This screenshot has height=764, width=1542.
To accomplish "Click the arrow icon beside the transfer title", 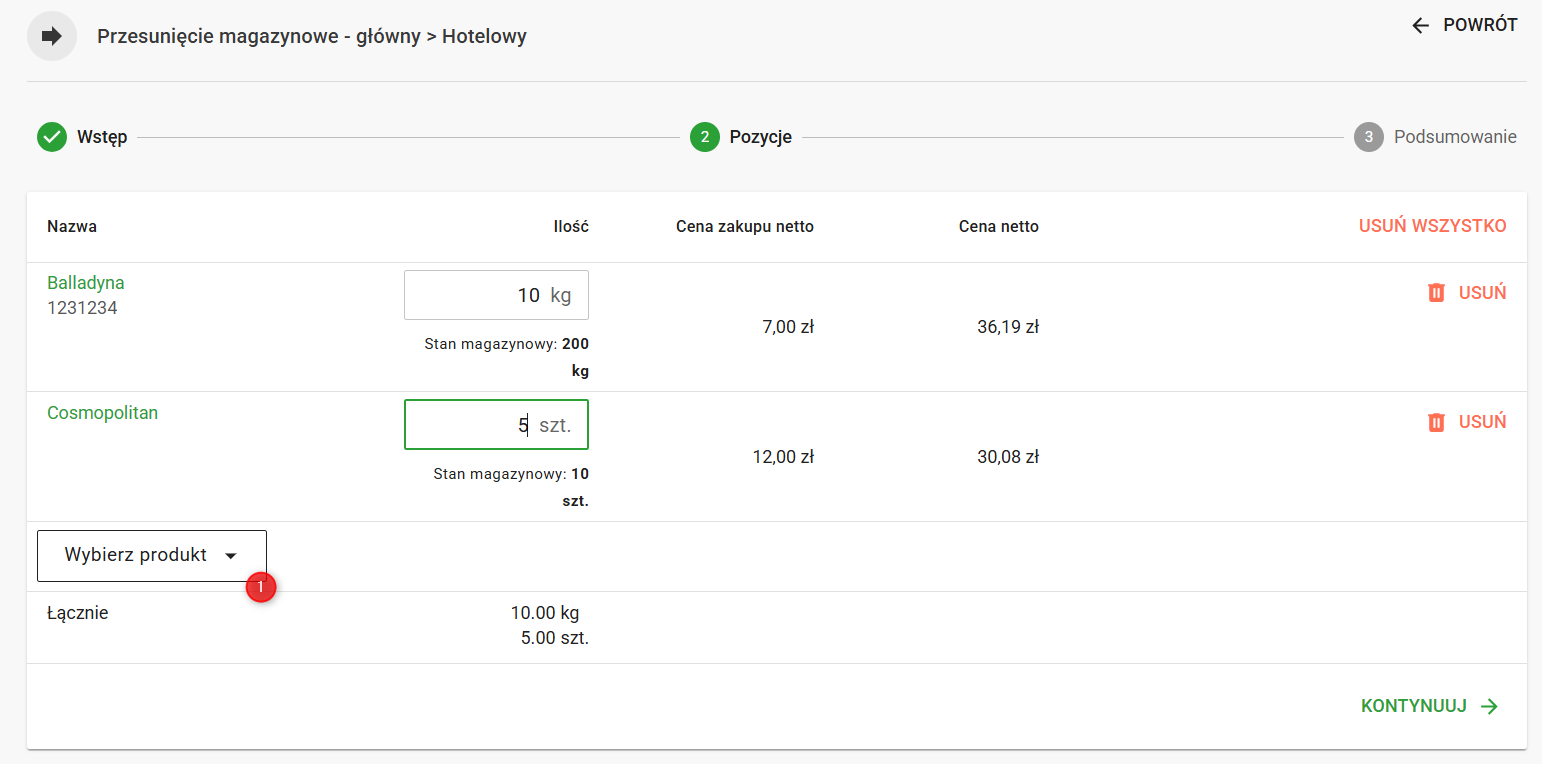I will [52, 37].
